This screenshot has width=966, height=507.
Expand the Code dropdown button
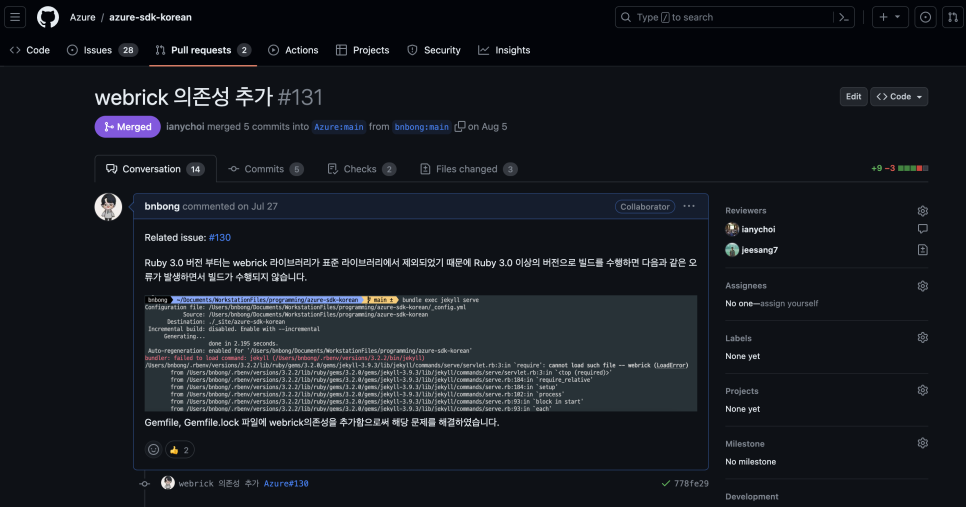[x=899, y=97]
